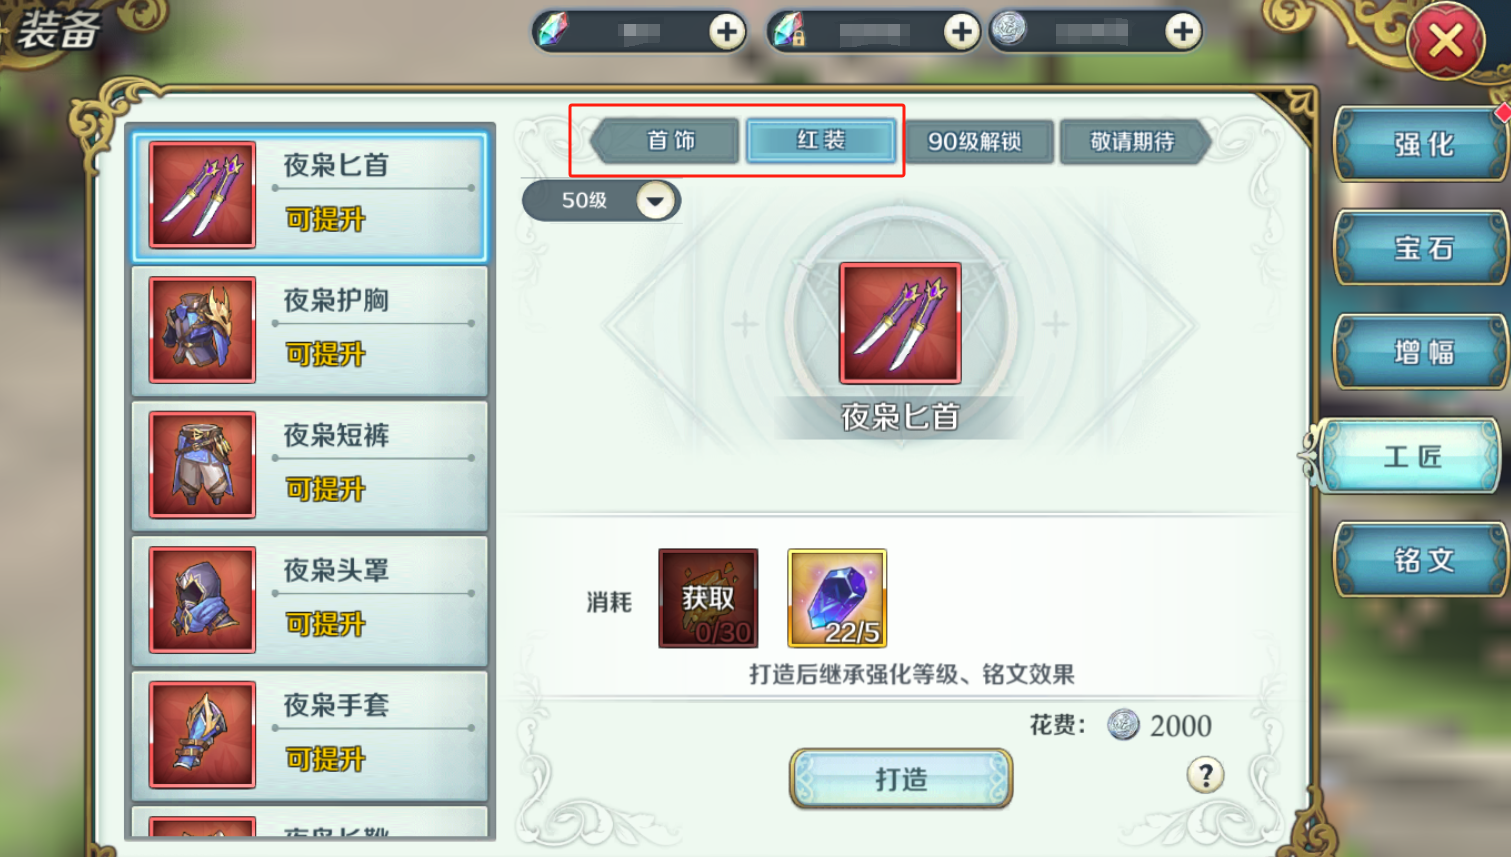Image resolution: width=1511 pixels, height=857 pixels.
Task: Click the center 夜枭匕首 preview thumbnail
Action: (x=900, y=323)
